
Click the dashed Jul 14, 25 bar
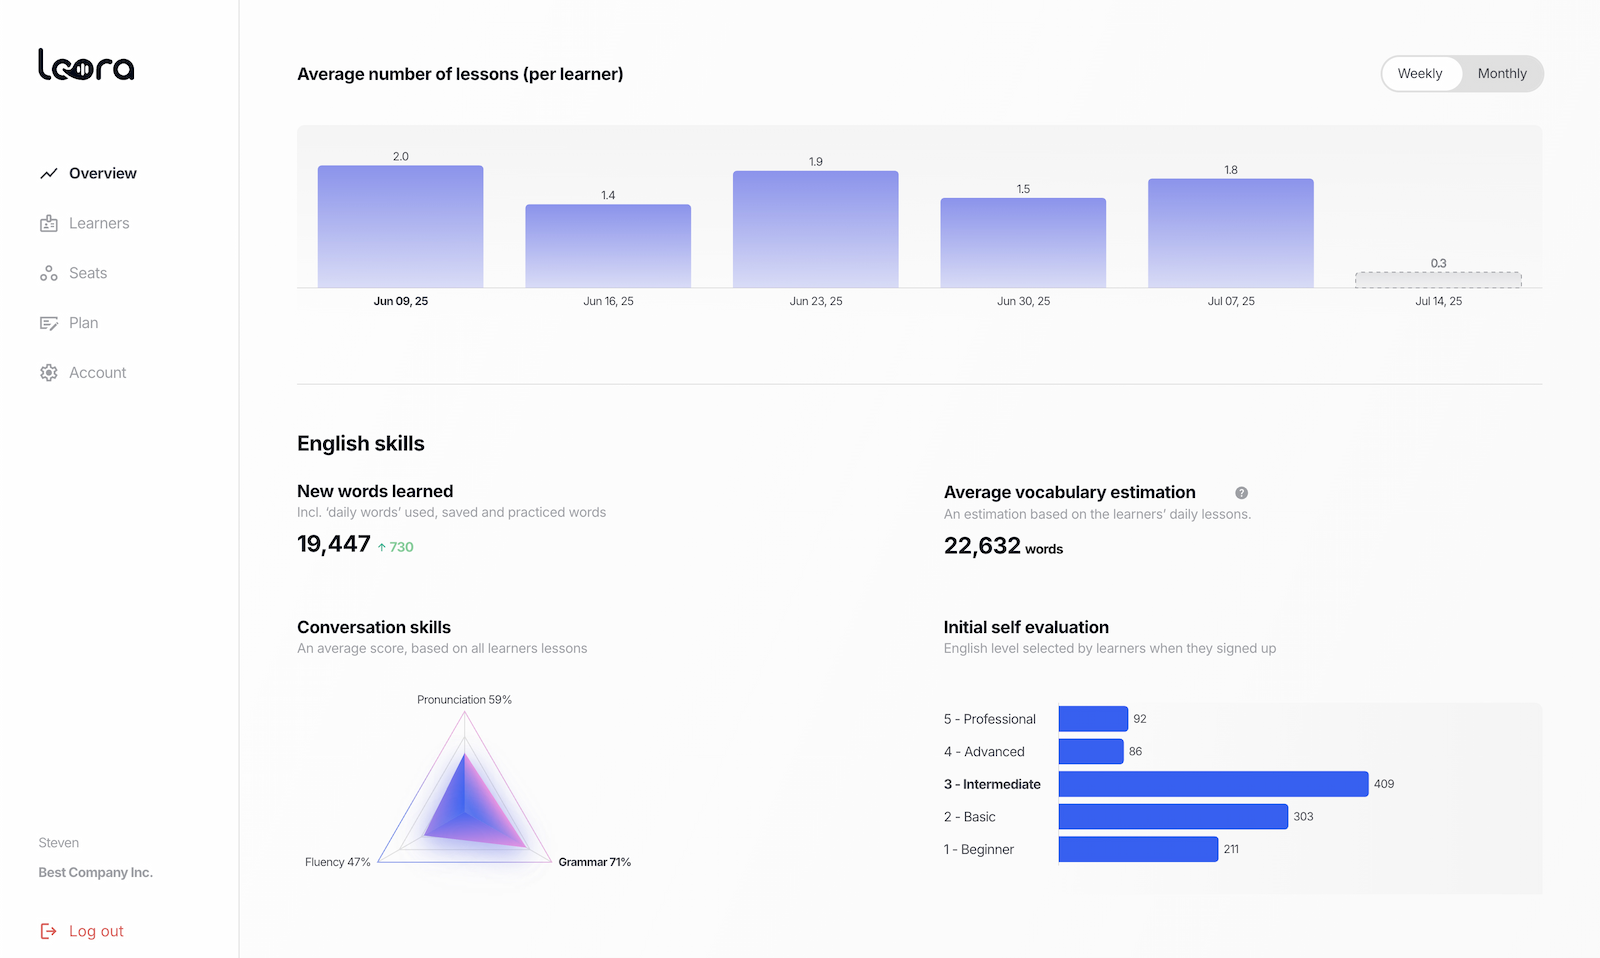[x=1438, y=280]
